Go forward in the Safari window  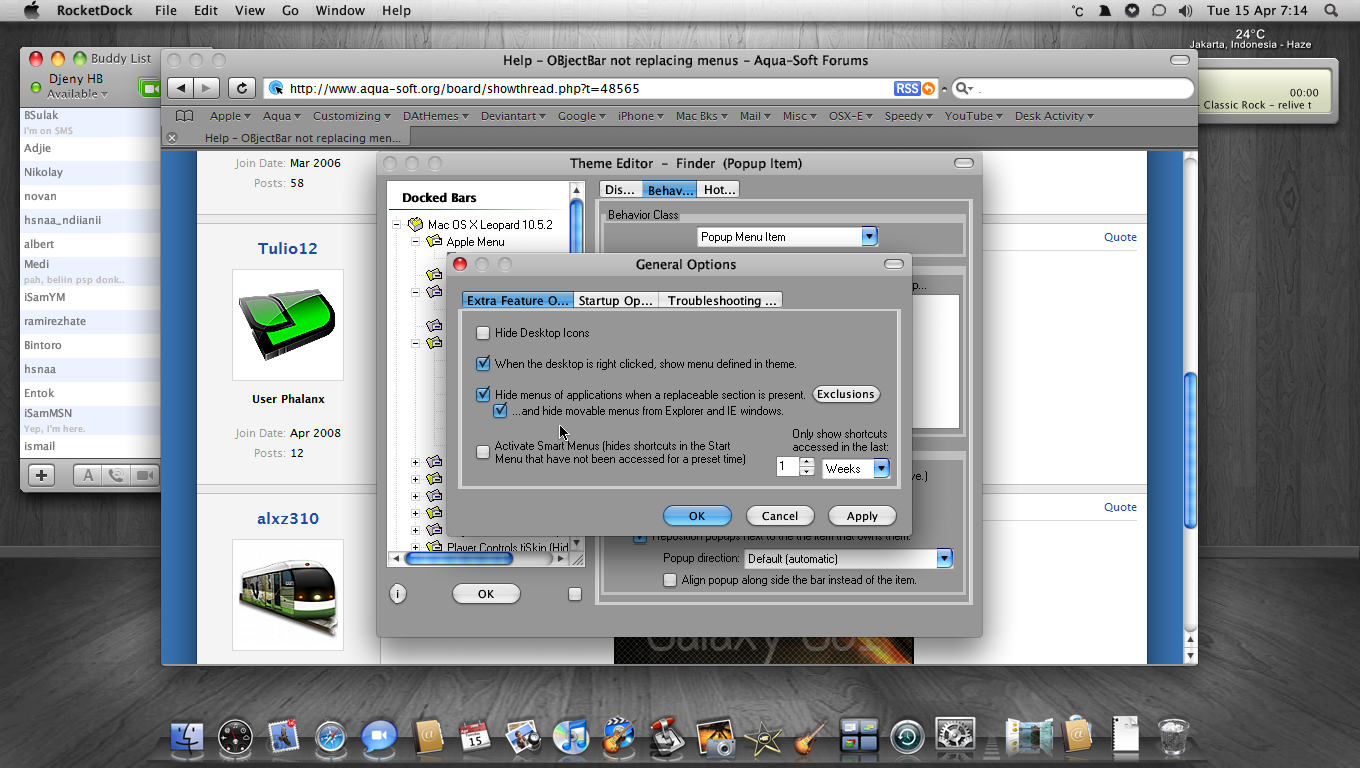click(207, 88)
